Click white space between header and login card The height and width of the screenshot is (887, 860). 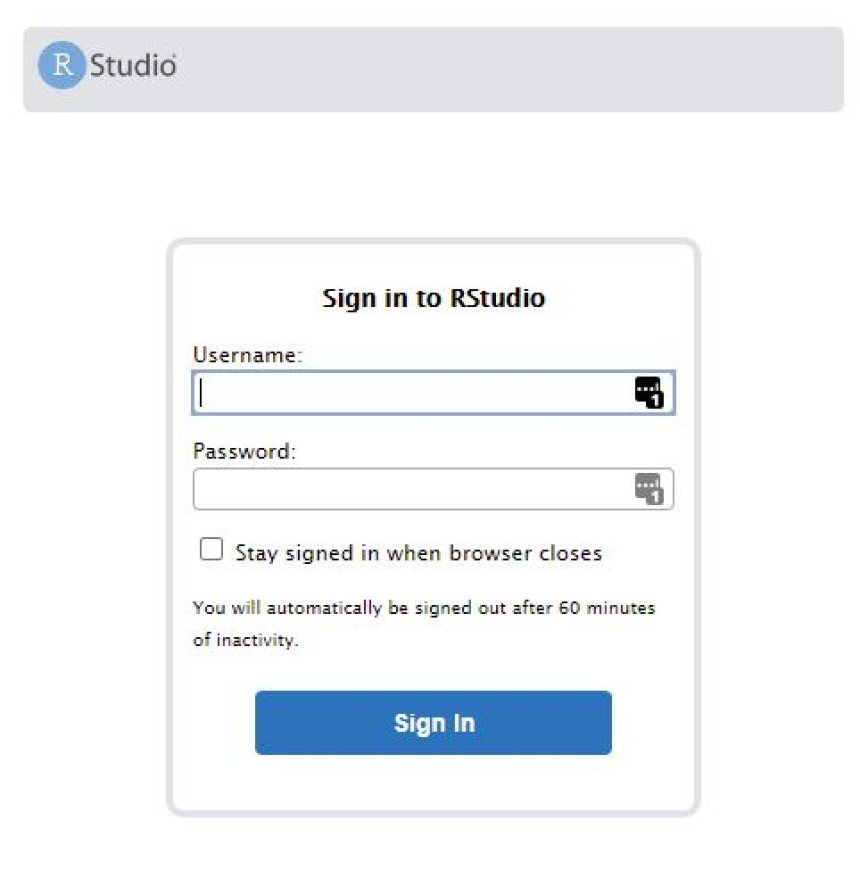430,175
